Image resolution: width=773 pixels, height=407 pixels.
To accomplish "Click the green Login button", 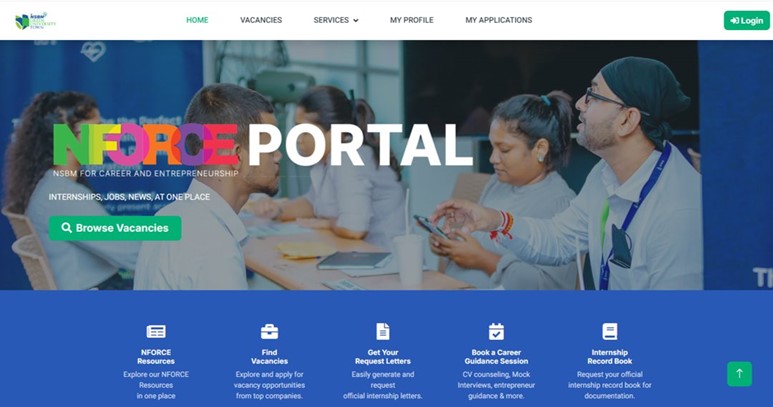I will pyautogui.click(x=746, y=21).
